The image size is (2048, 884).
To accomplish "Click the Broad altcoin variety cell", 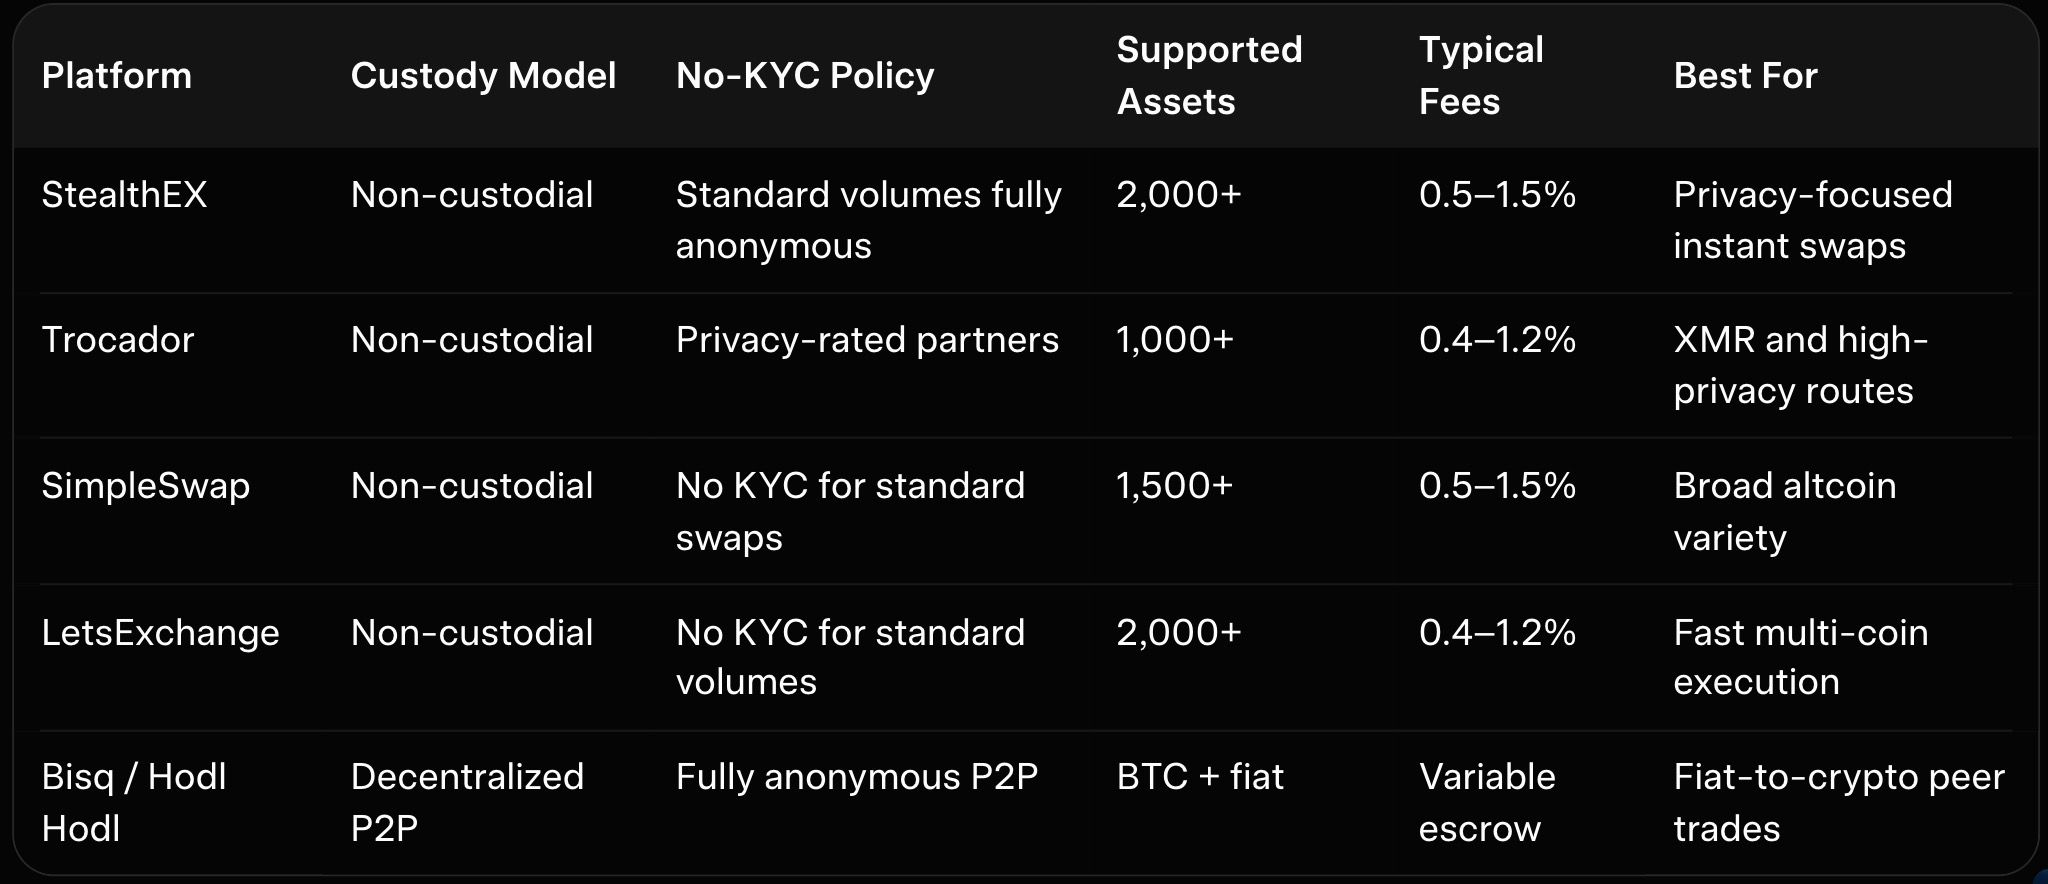I will click(1785, 511).
